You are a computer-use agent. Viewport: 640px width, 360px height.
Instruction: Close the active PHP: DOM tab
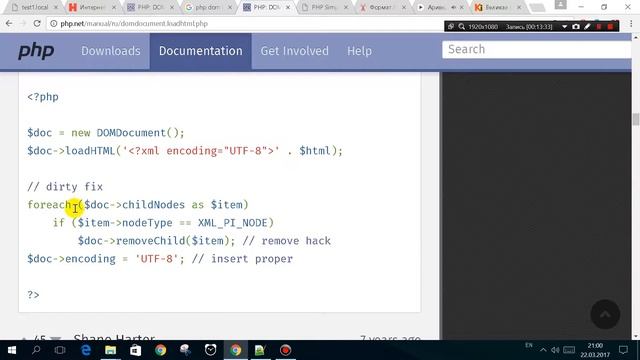click(288, 7)
